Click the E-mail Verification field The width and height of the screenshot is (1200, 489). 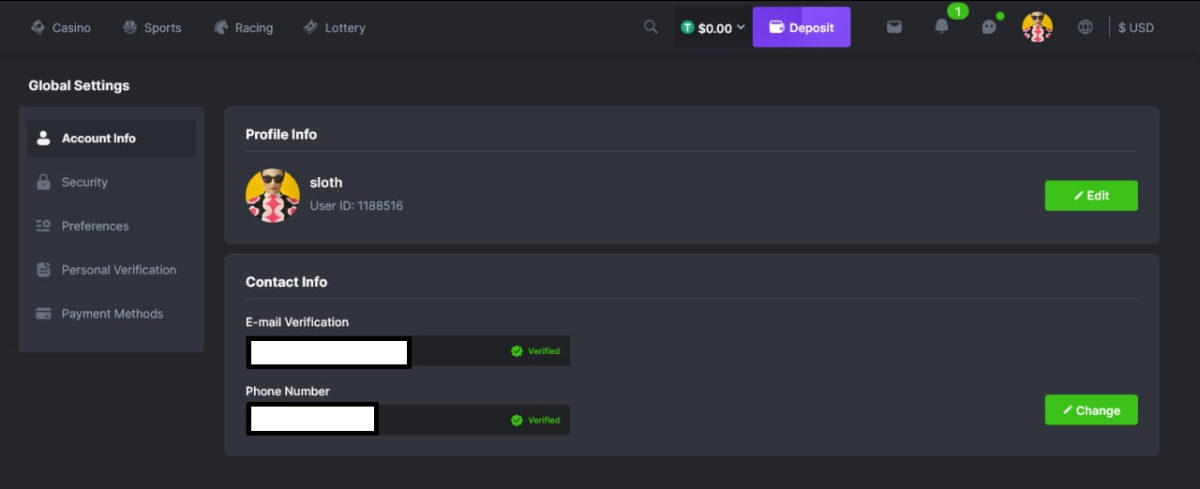pos(460,351)
